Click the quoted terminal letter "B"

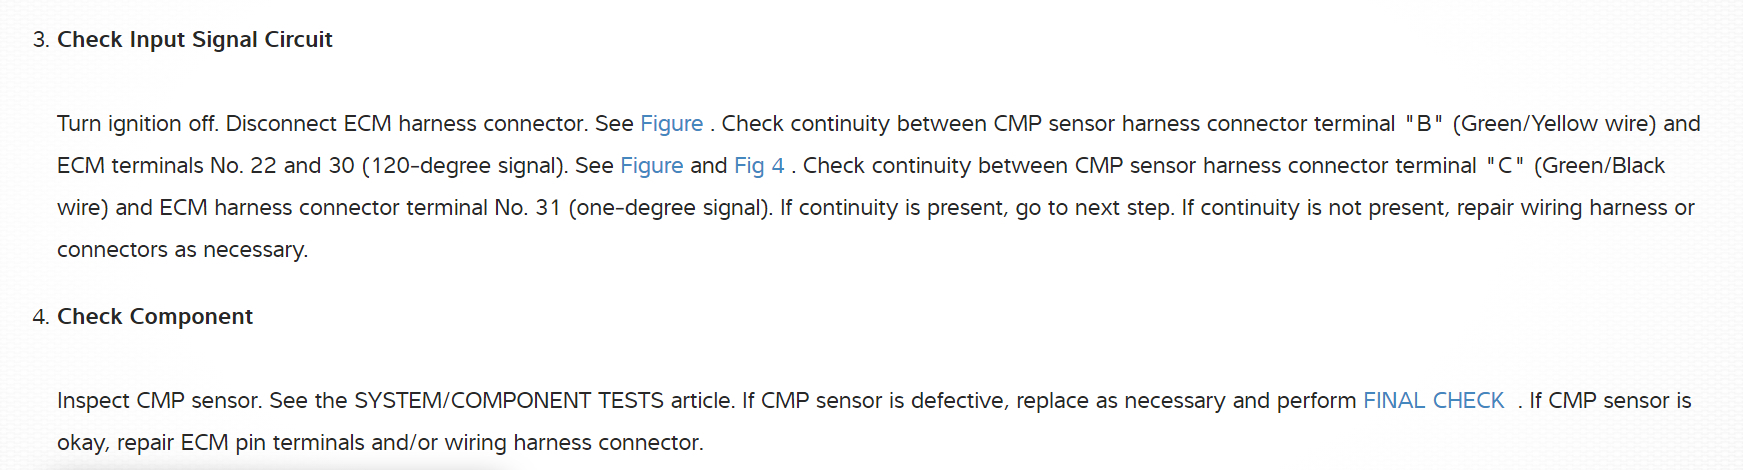click(1424, 123)
